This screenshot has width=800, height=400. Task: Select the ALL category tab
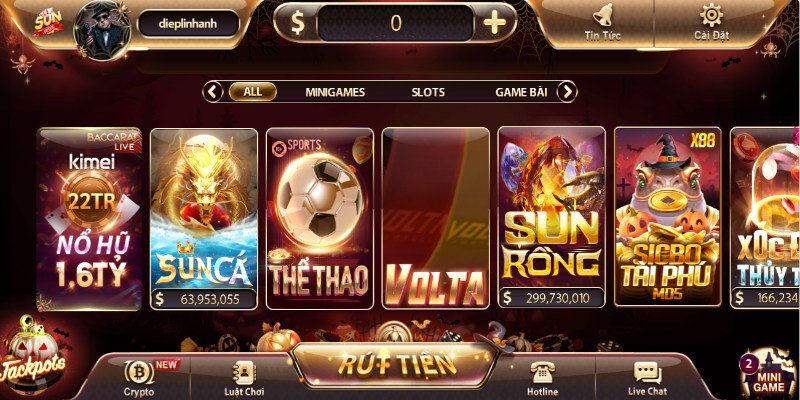253,92
